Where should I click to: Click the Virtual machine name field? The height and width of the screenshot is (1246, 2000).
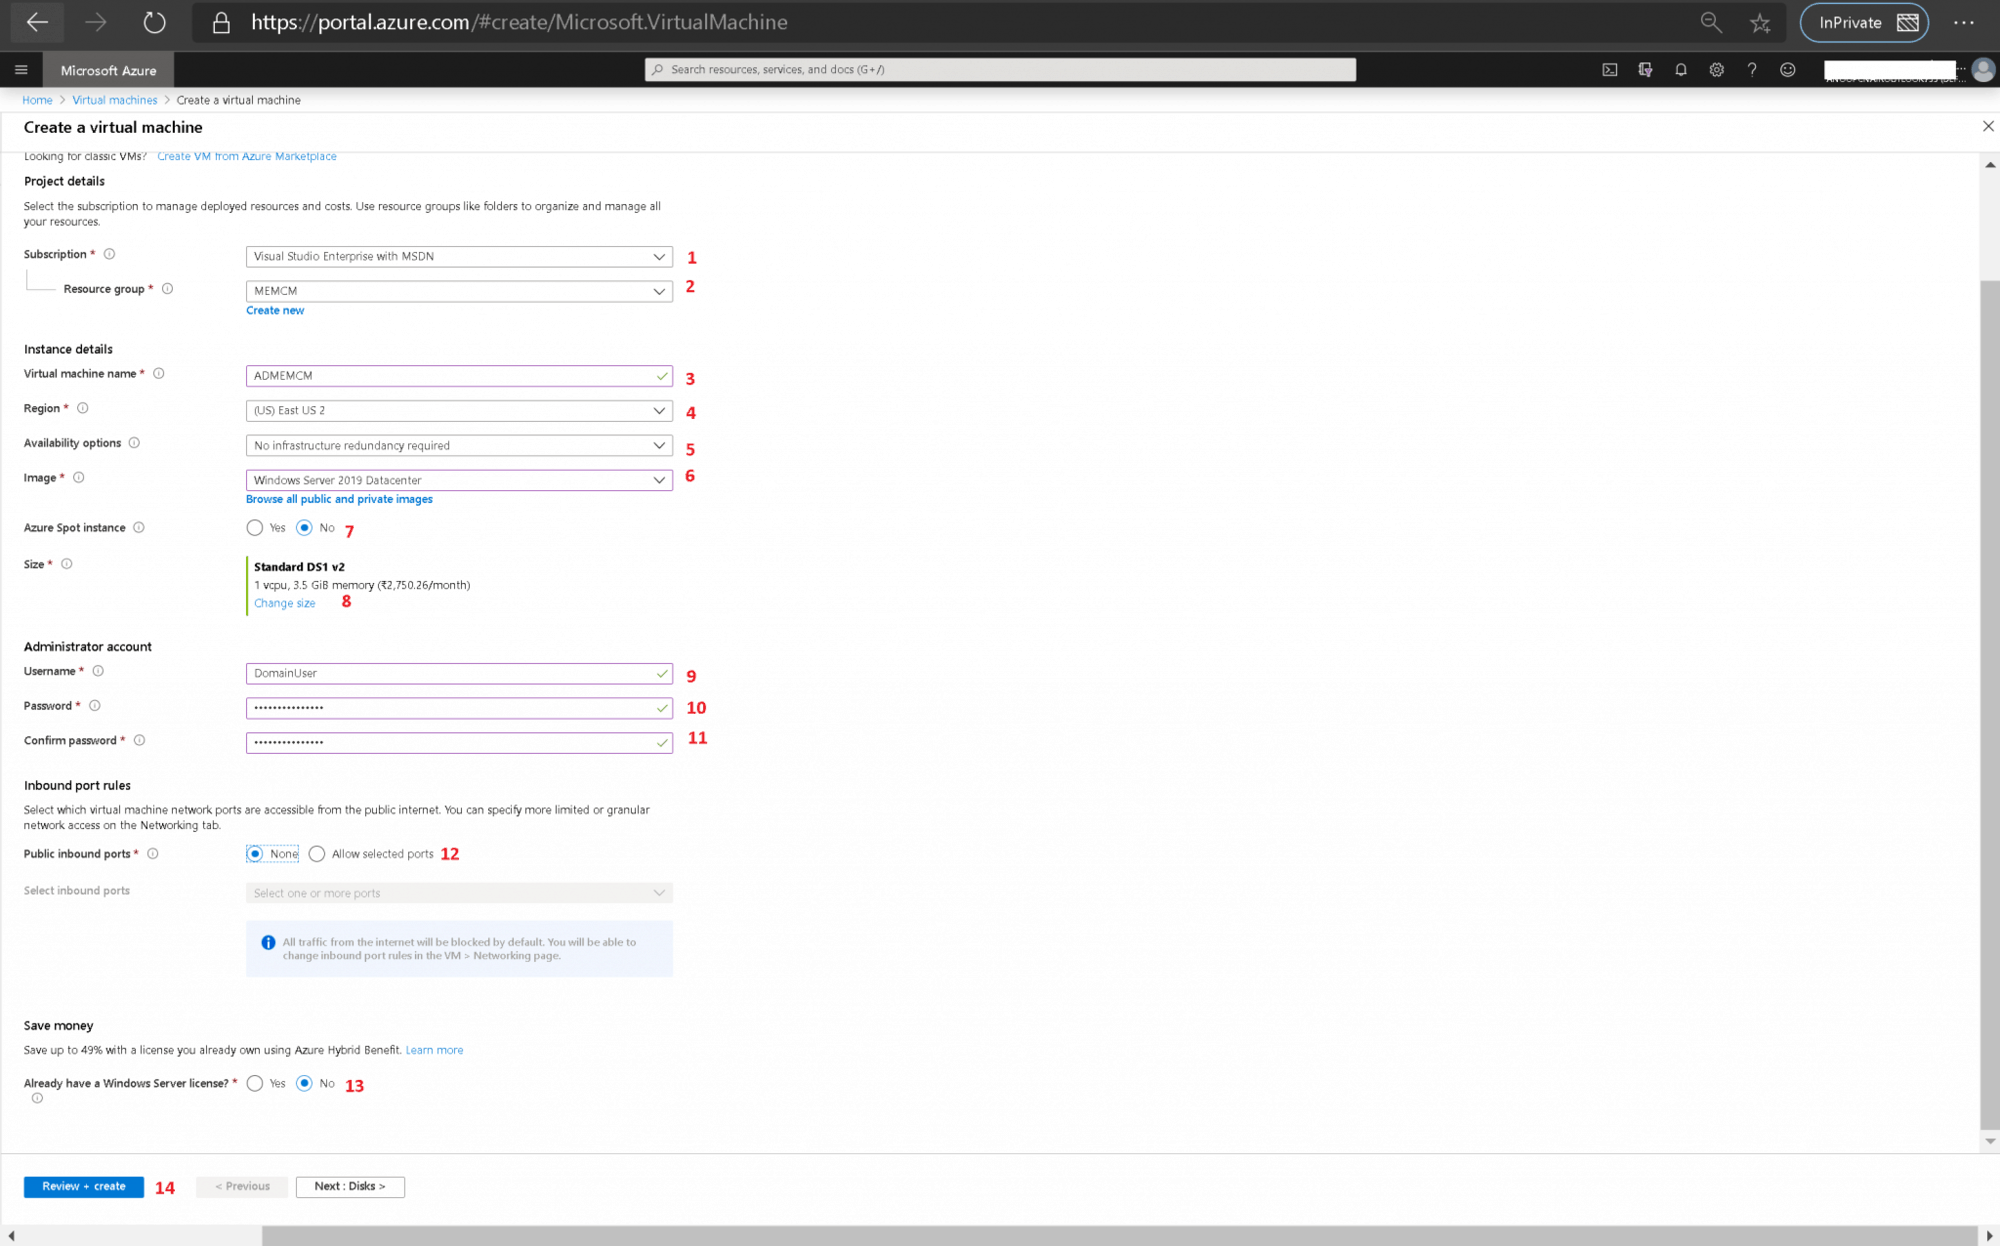pos(459,376)
